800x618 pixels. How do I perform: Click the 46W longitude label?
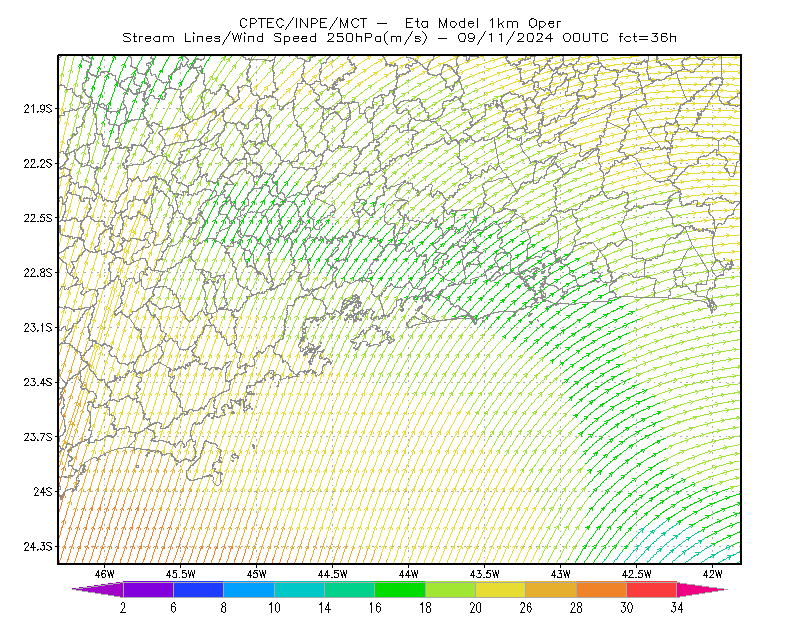tap(105, 574)
